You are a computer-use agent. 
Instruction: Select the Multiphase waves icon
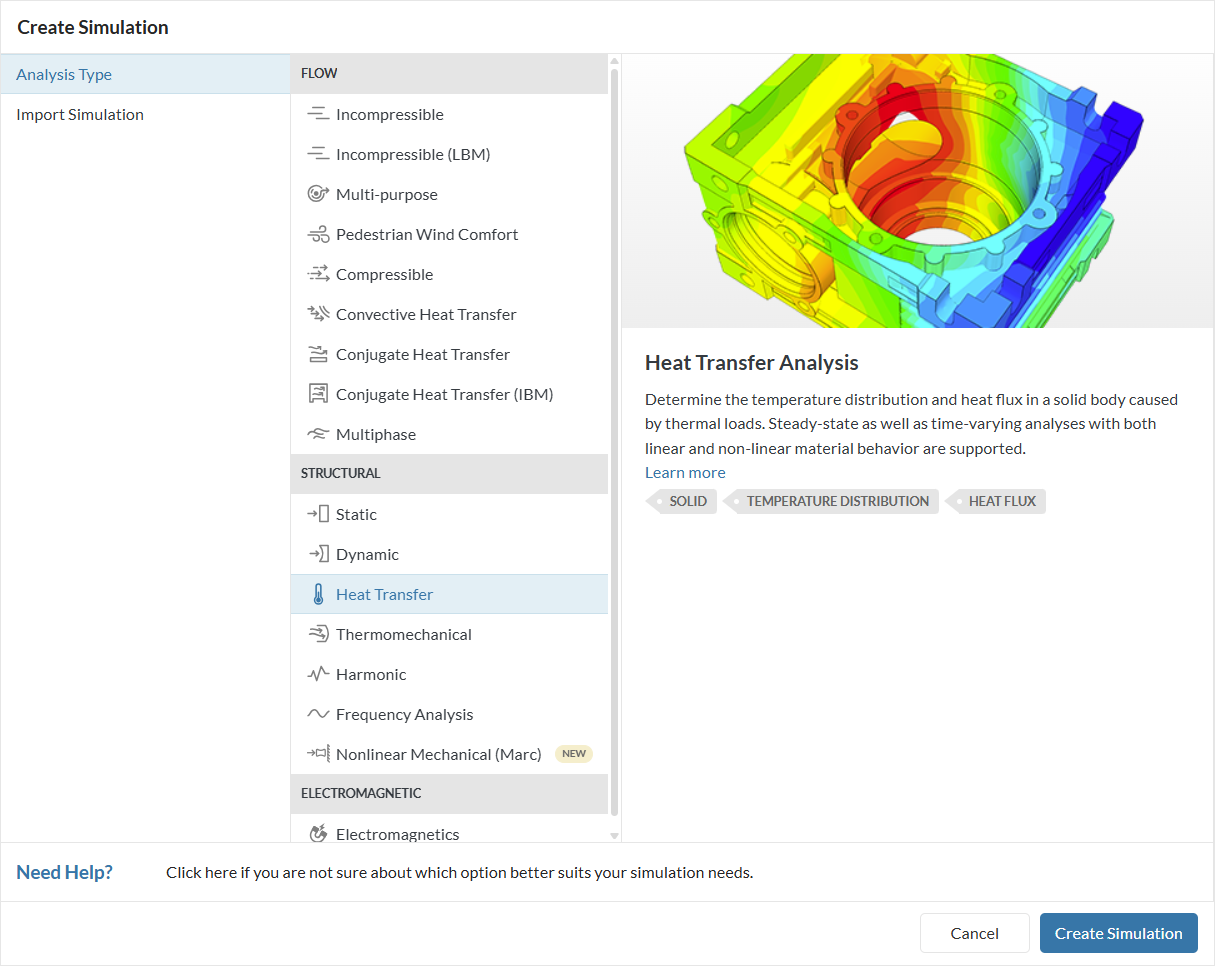tap(318, 434)
